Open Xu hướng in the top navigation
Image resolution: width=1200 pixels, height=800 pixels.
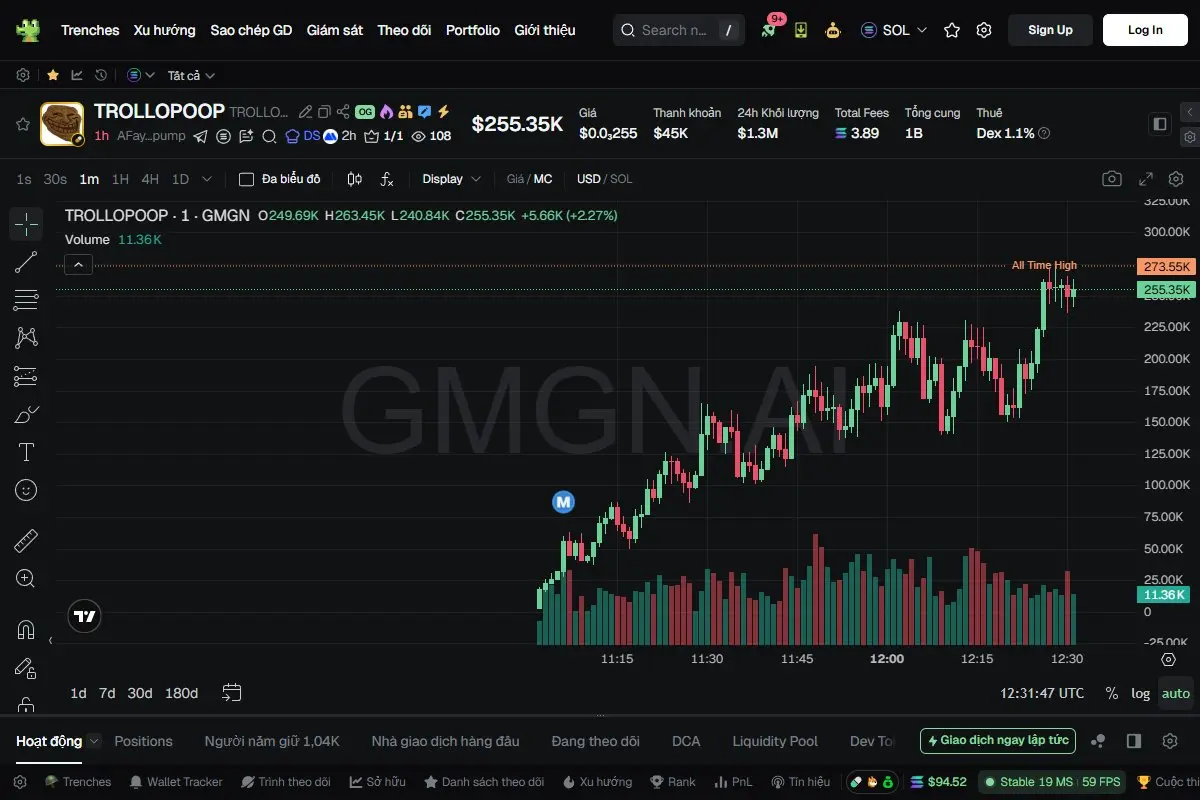pyautogui.click(x=165, y=30)
